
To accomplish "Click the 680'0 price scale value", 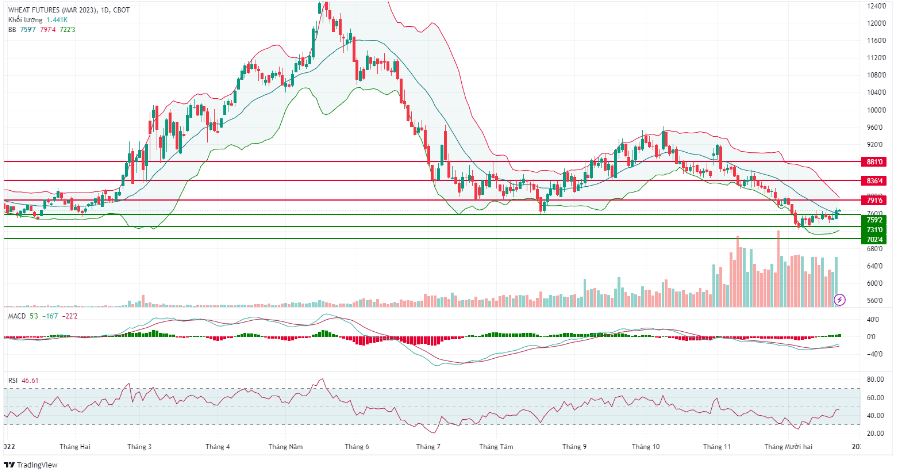I will [x=877, y=248].
